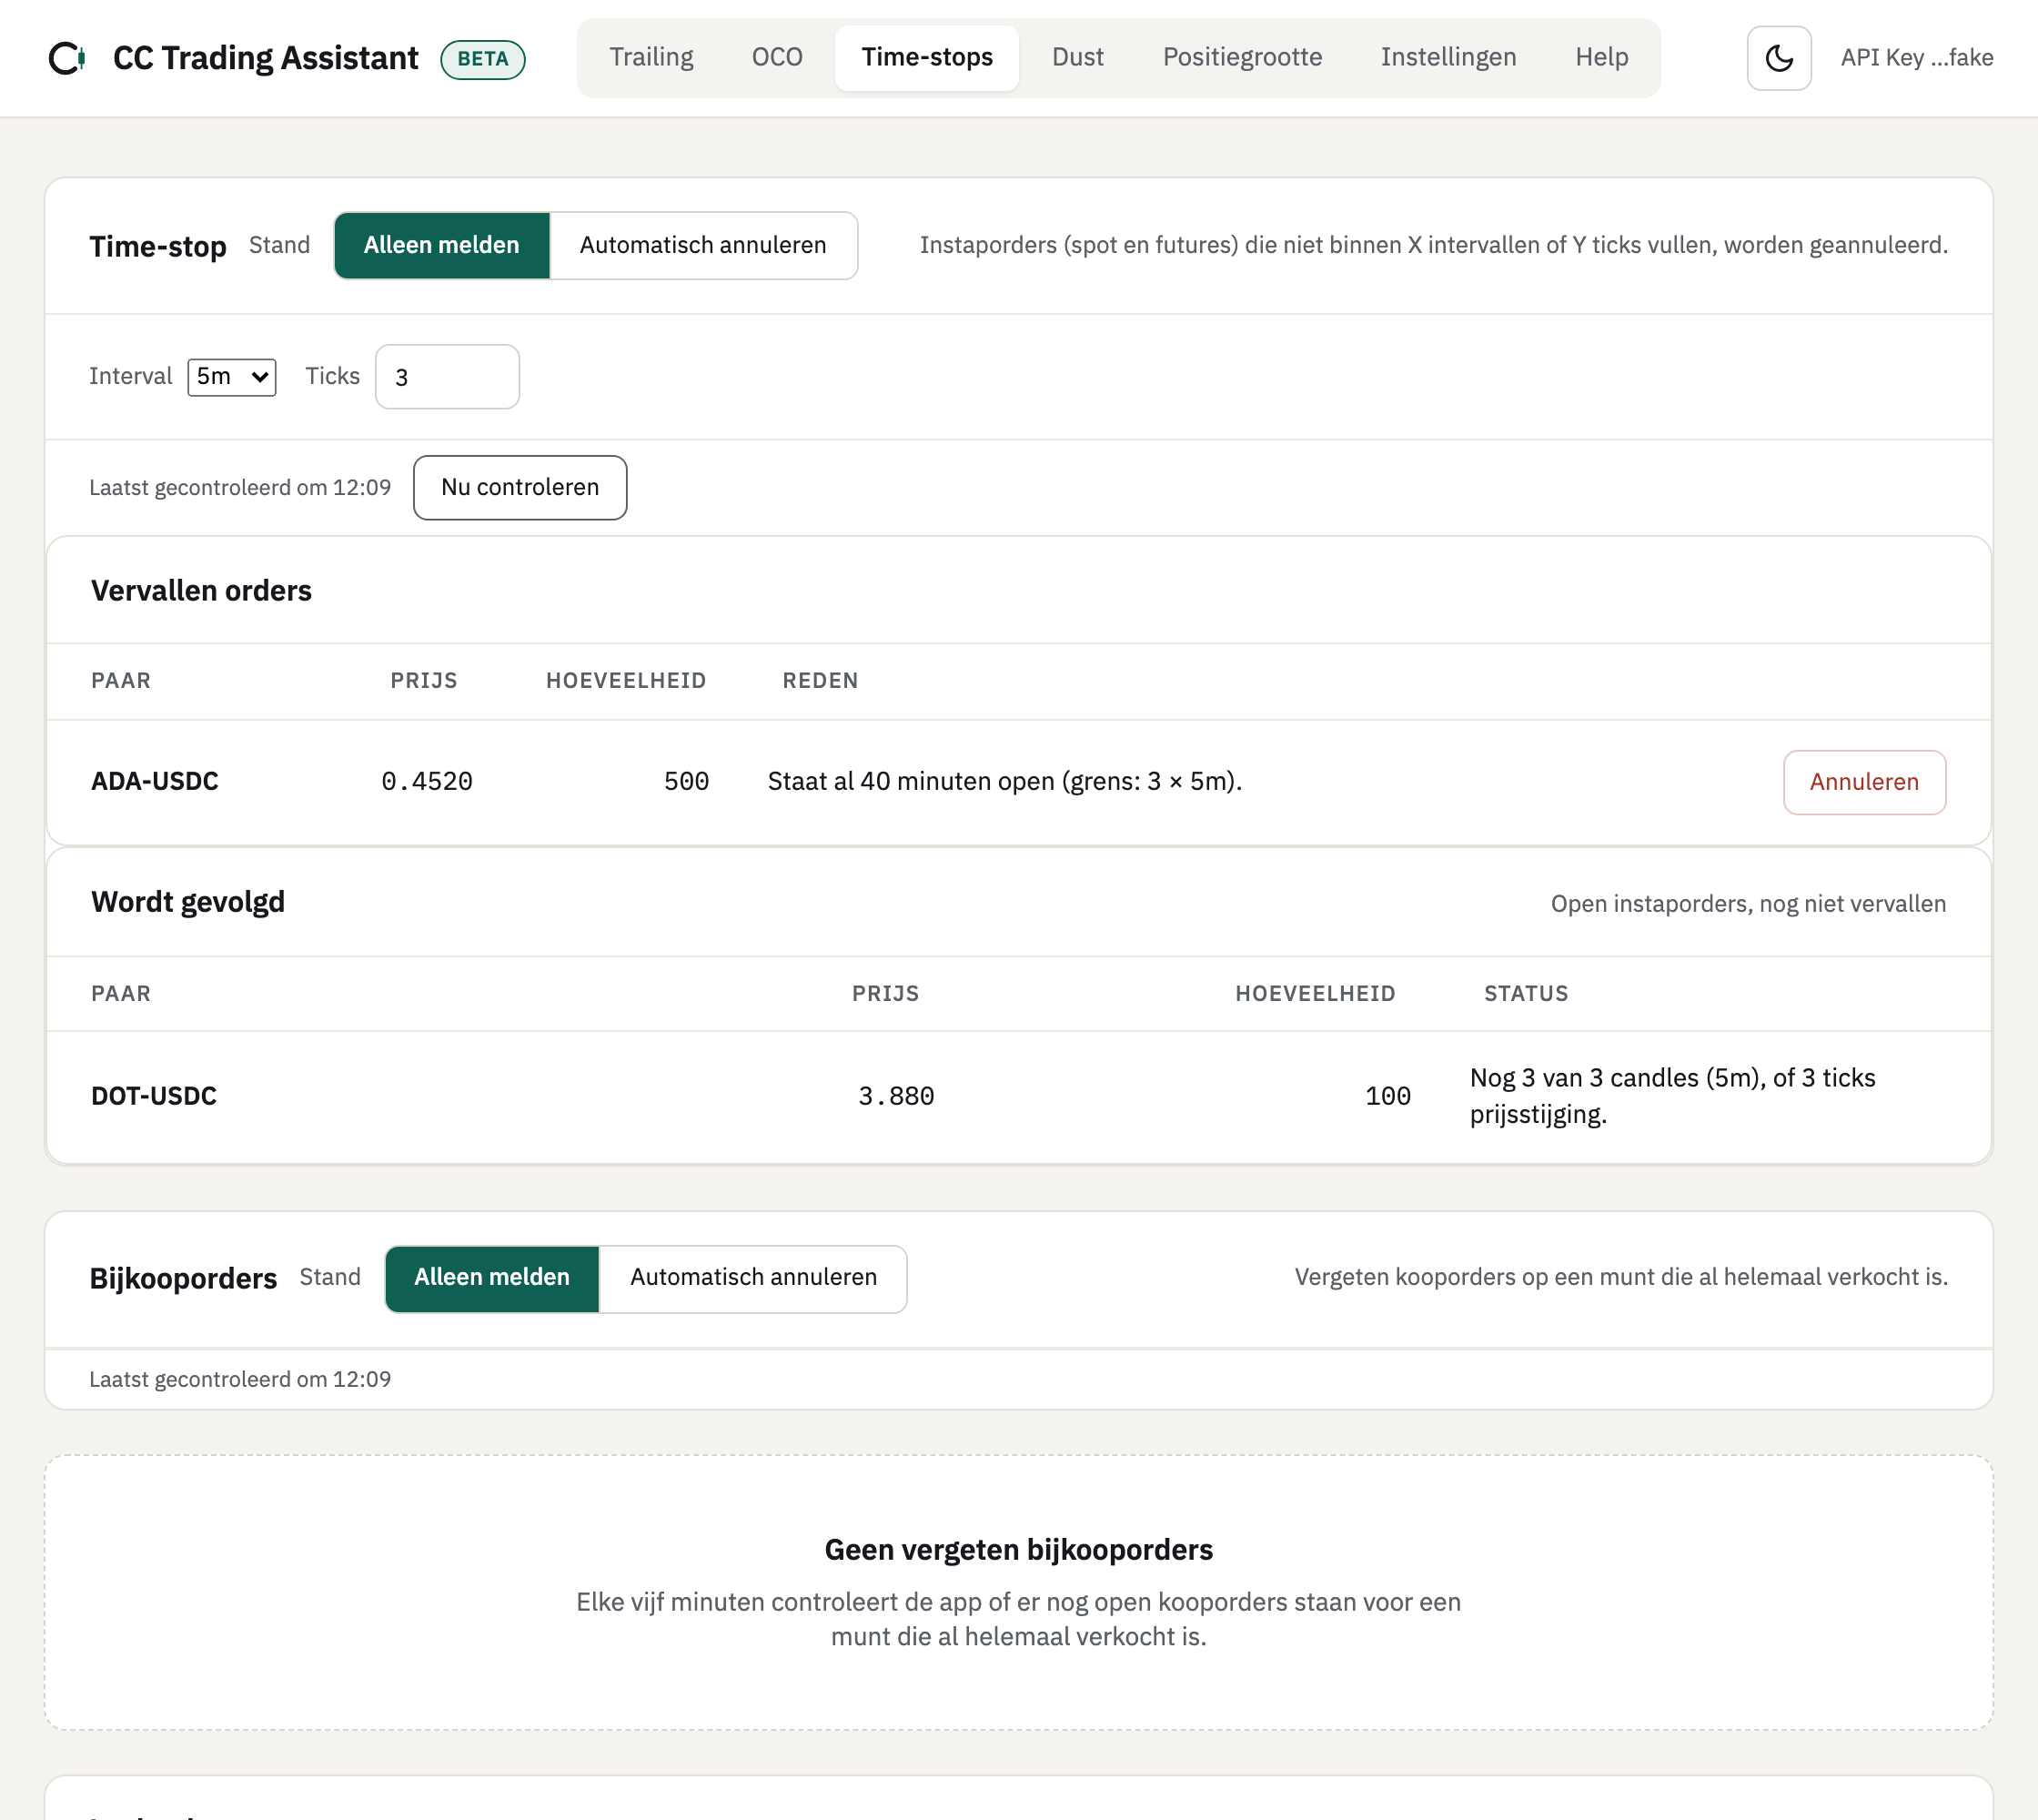This screenshot has height=1820, width=2038.
Task: Set Time-stop mode to Automatisch annuleren
Action: pos(702,245)
